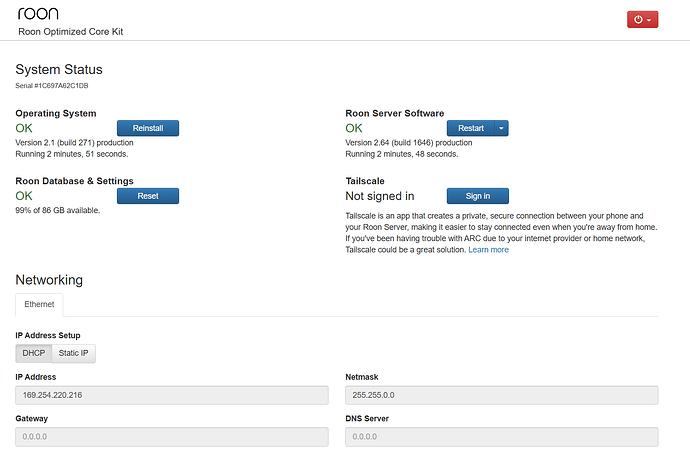
Task: Follow the Tailscale Learn more link
Action: point(488,250)
